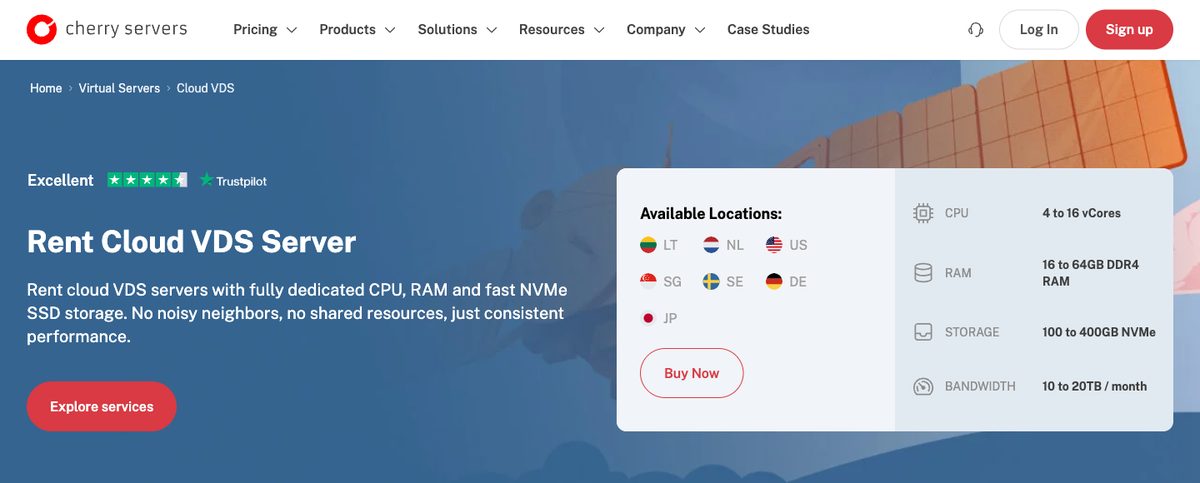Click the Available Locations heading

pos(711,213)
